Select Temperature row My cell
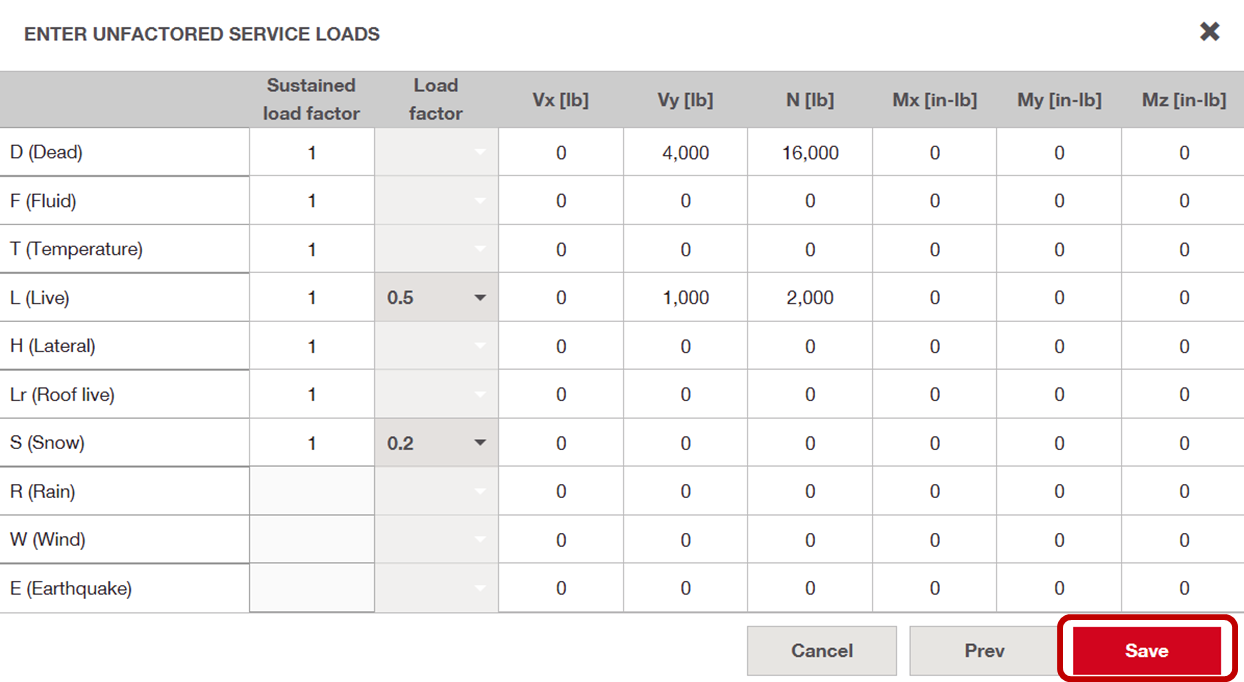Viewport: 1244px width, 682px height. coord(1059,249)
